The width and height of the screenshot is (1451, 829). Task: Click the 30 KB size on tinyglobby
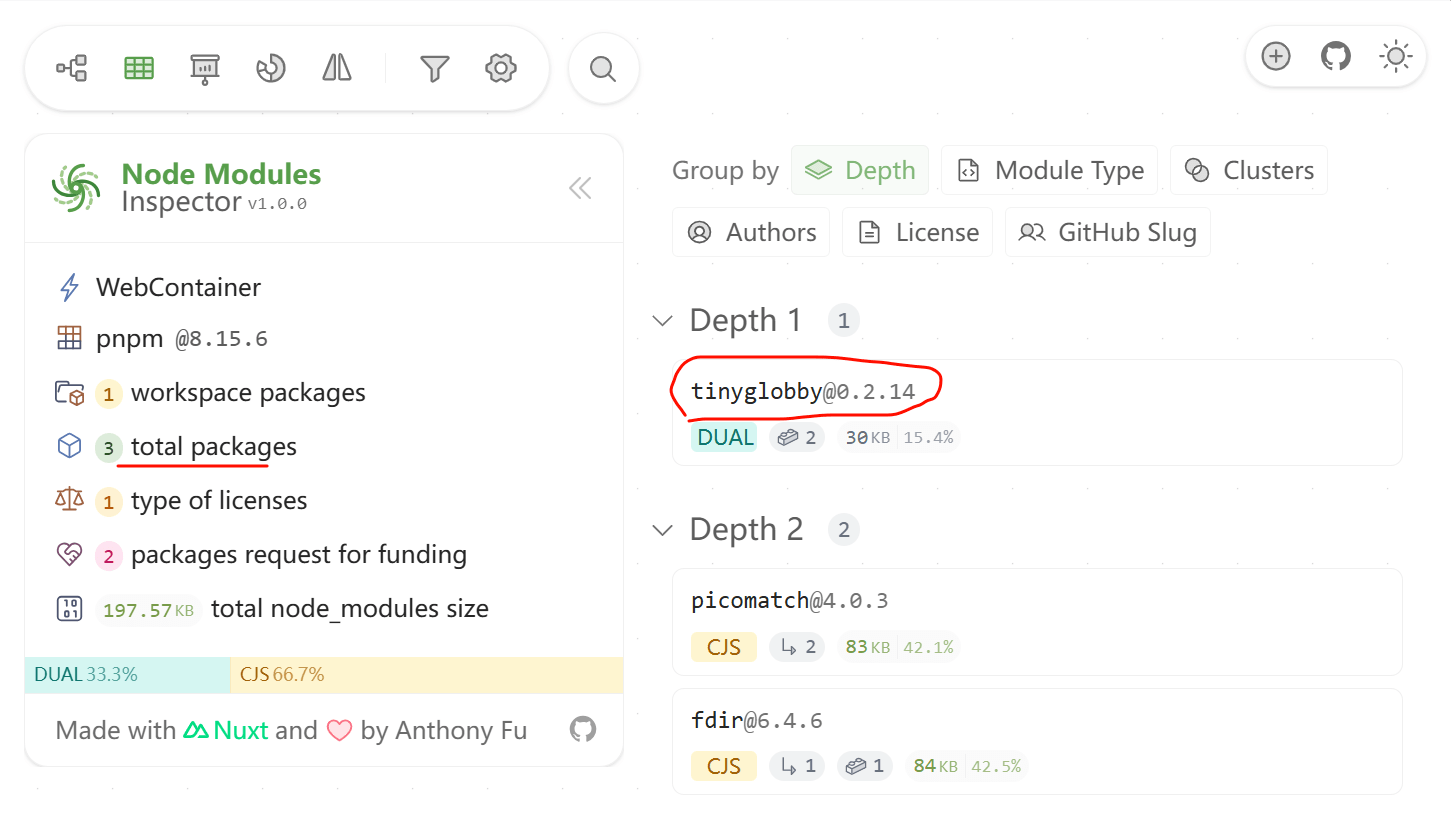tap(868, 437)
